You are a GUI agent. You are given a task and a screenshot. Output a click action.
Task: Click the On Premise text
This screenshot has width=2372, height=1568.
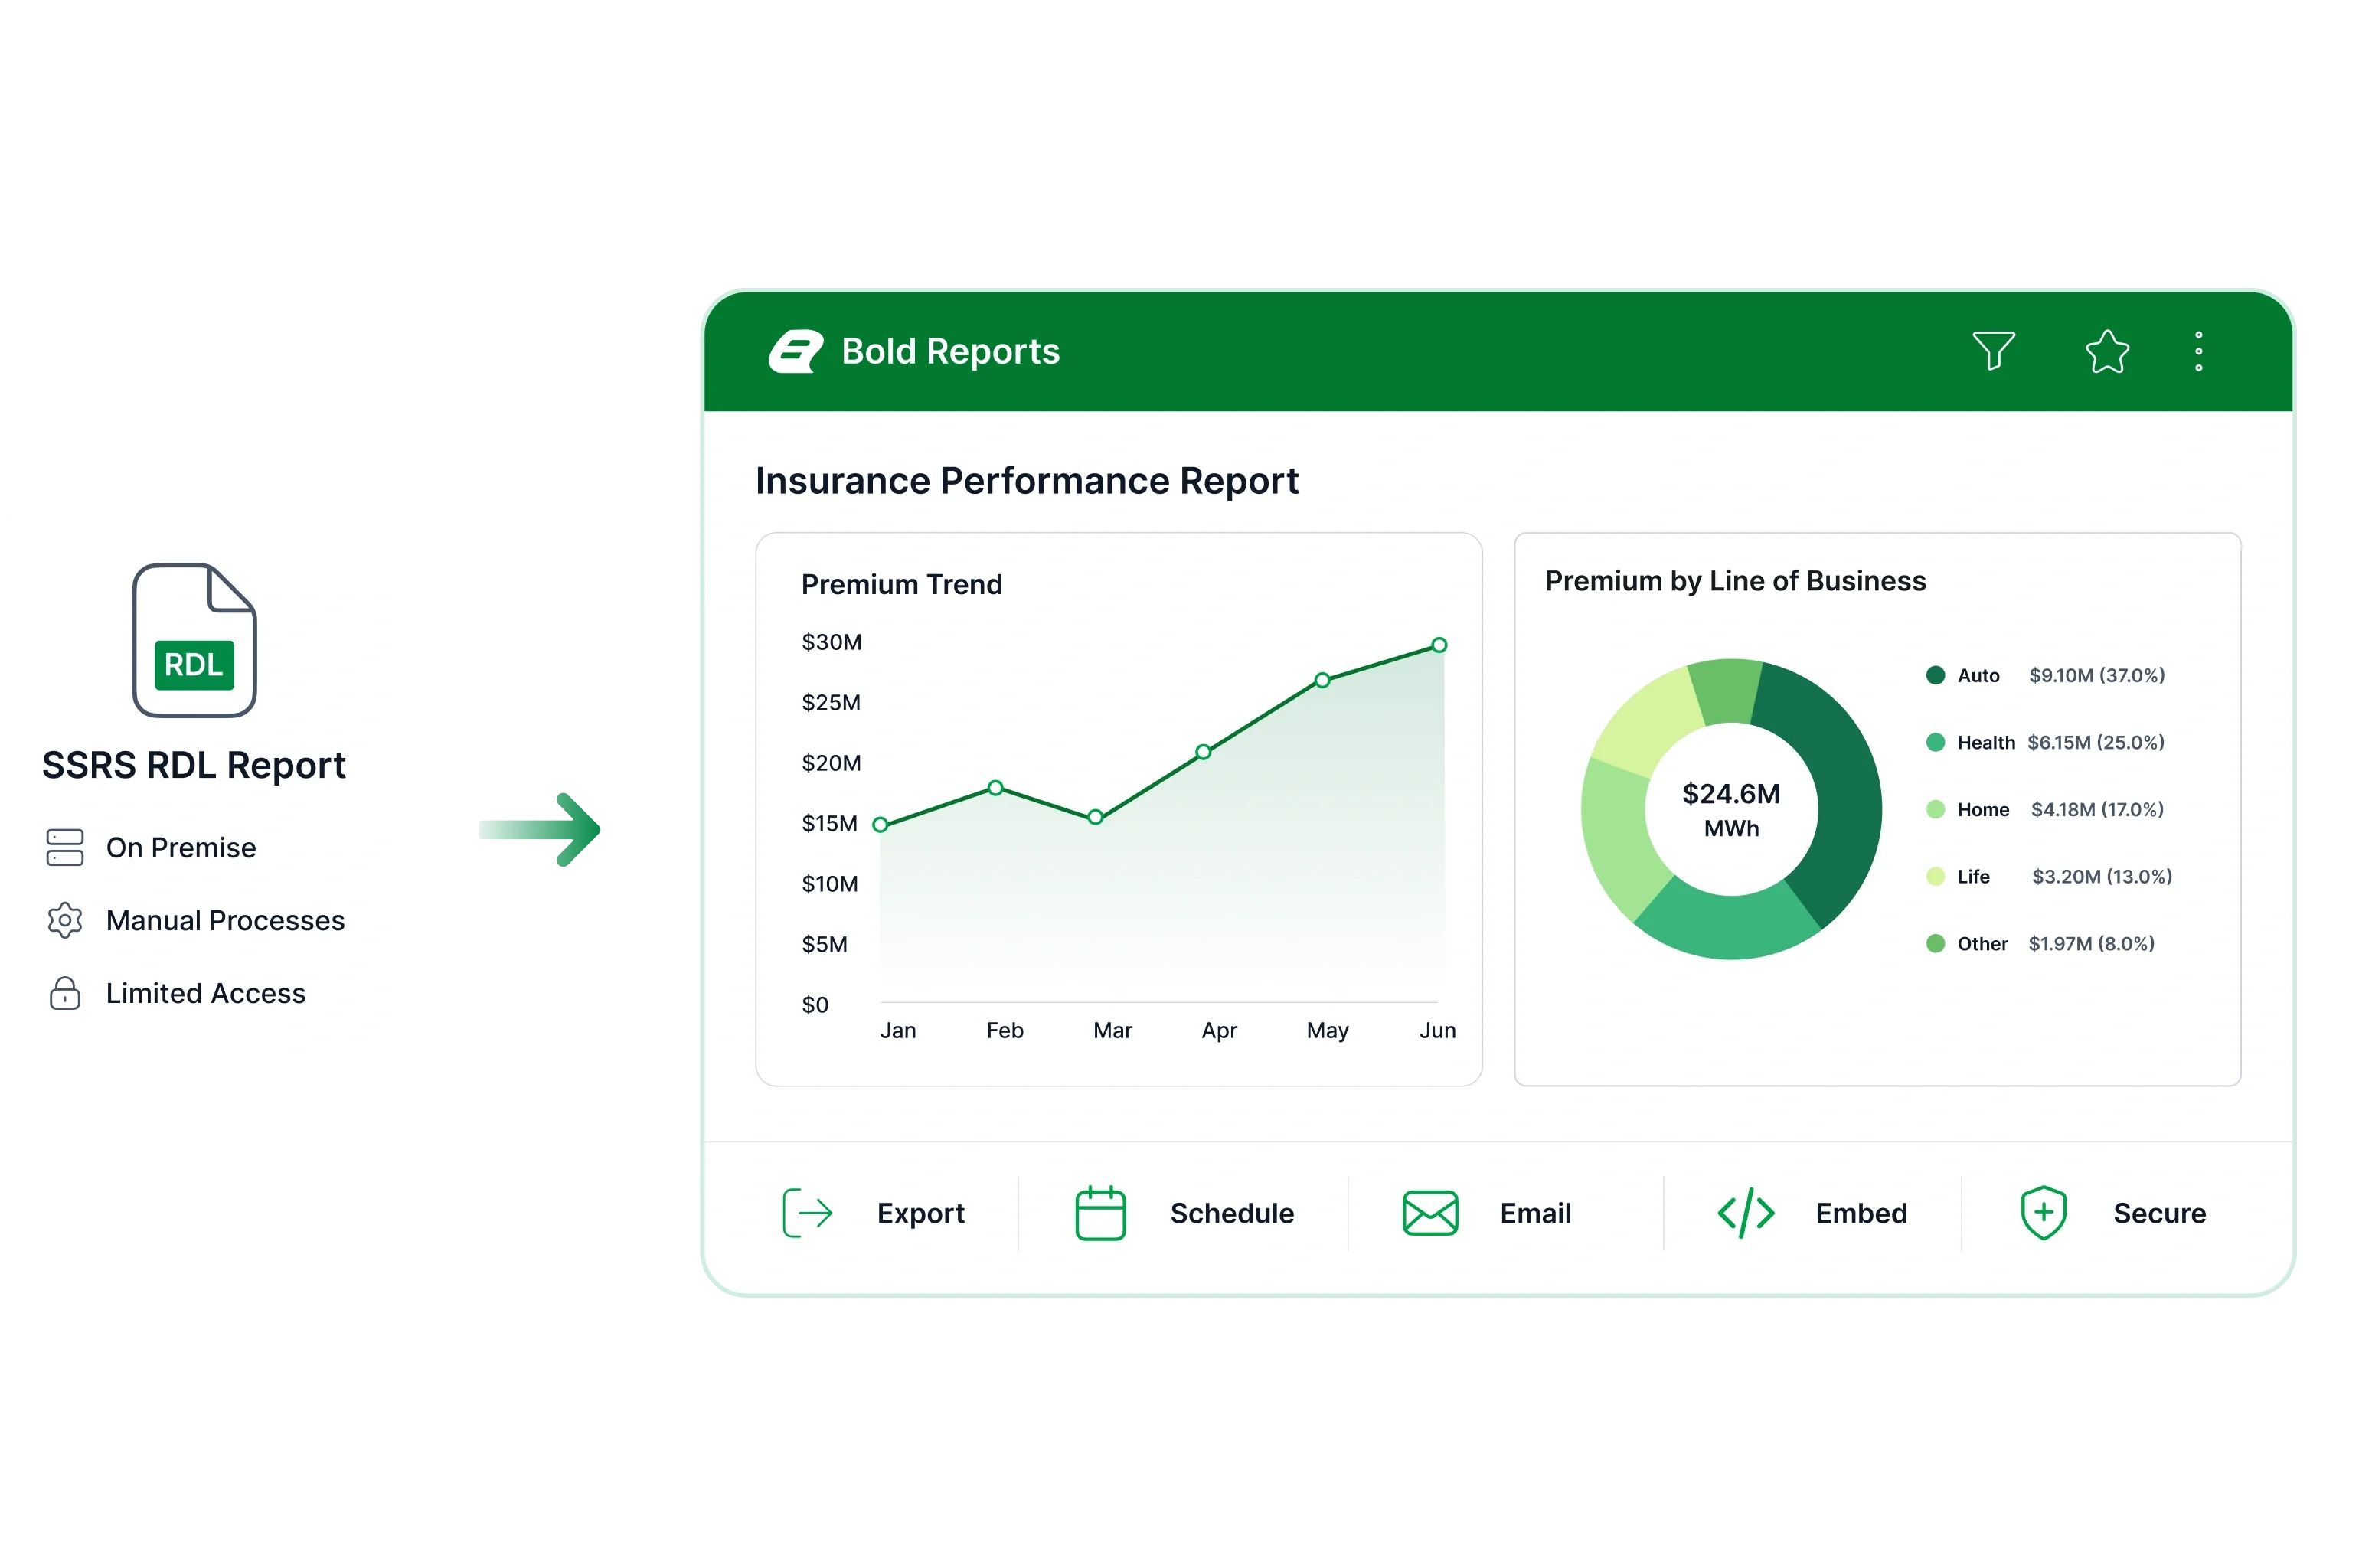coord(181,848)
